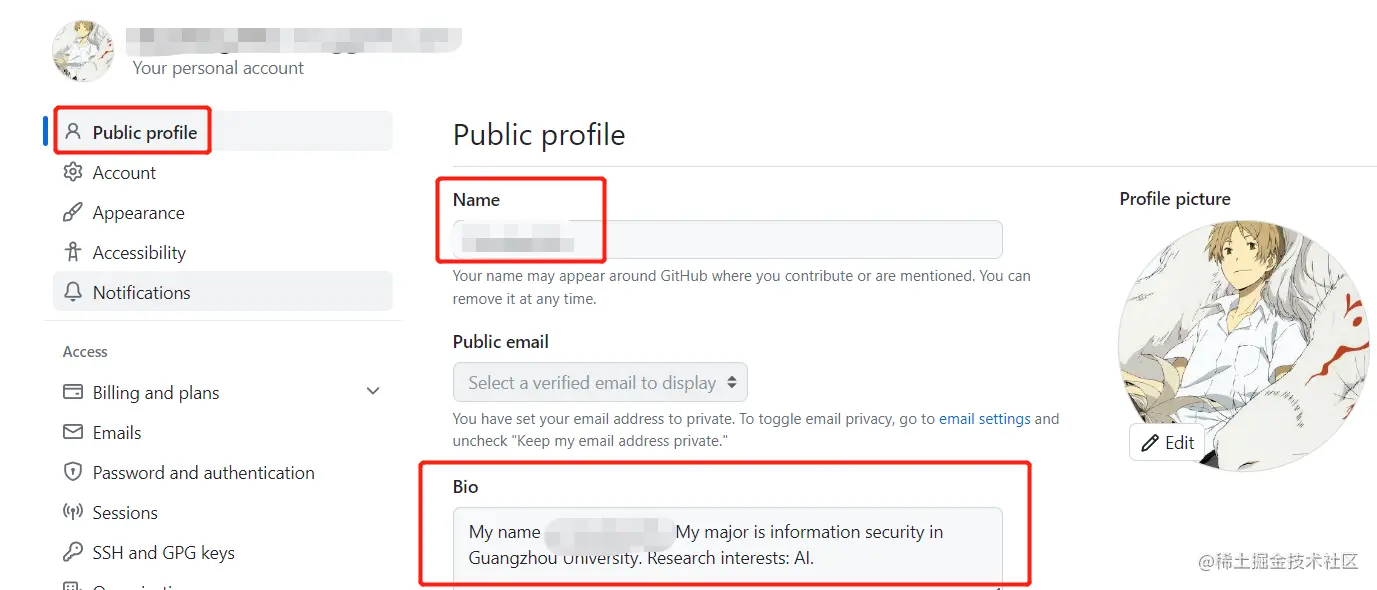Click the envelope icon beside Emails
This screenshot has width=1377, height=590.
pyautogui.click(x=73, y=432)
